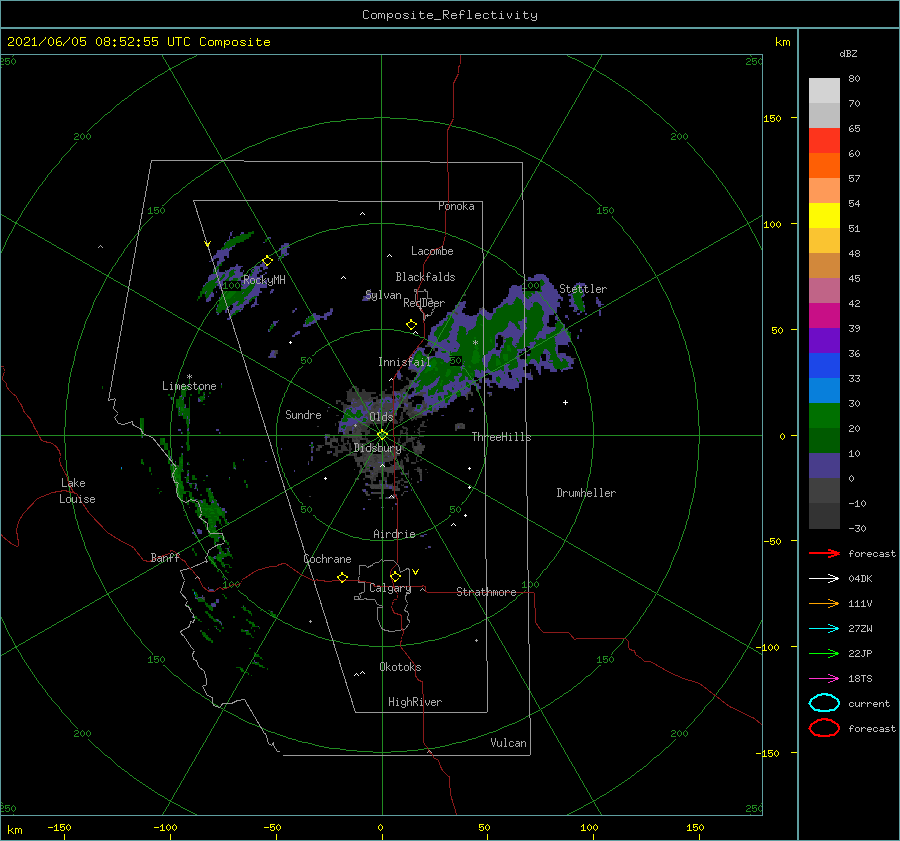The image size is (900, 841).
Task: Click the Okotoks label
Action: click(x=400, y=667)
